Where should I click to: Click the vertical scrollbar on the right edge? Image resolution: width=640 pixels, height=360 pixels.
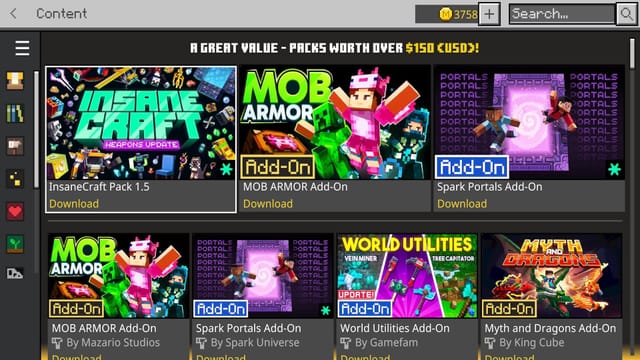pos(632,53)
